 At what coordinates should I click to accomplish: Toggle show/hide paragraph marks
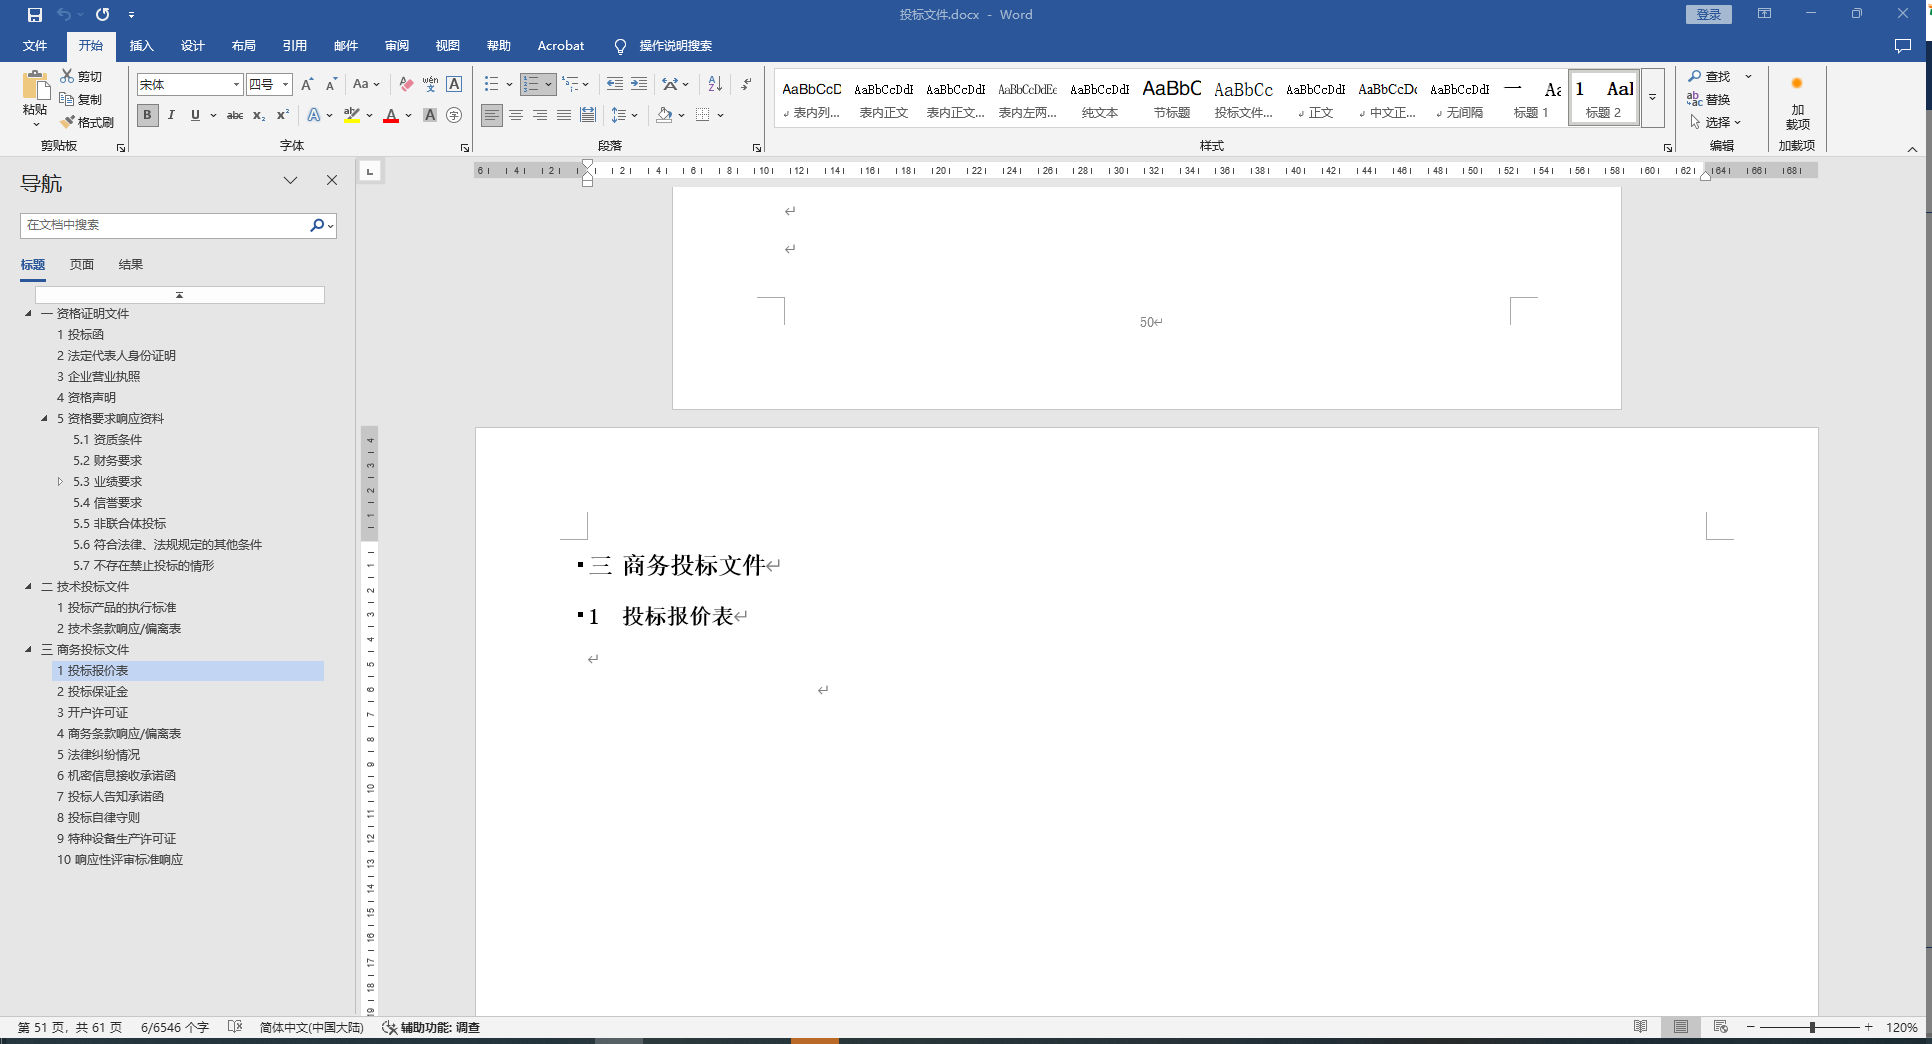point(746,84)
